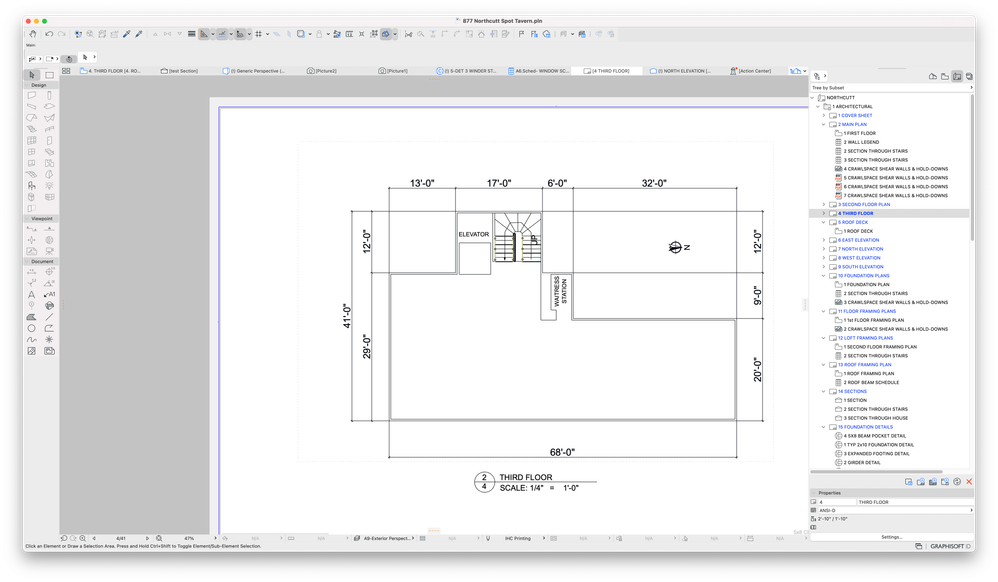This screenshot has height=582, width=998.
Task: Click the THIRD FLOOR name field in Properties
Action: (x=915, y=501)
